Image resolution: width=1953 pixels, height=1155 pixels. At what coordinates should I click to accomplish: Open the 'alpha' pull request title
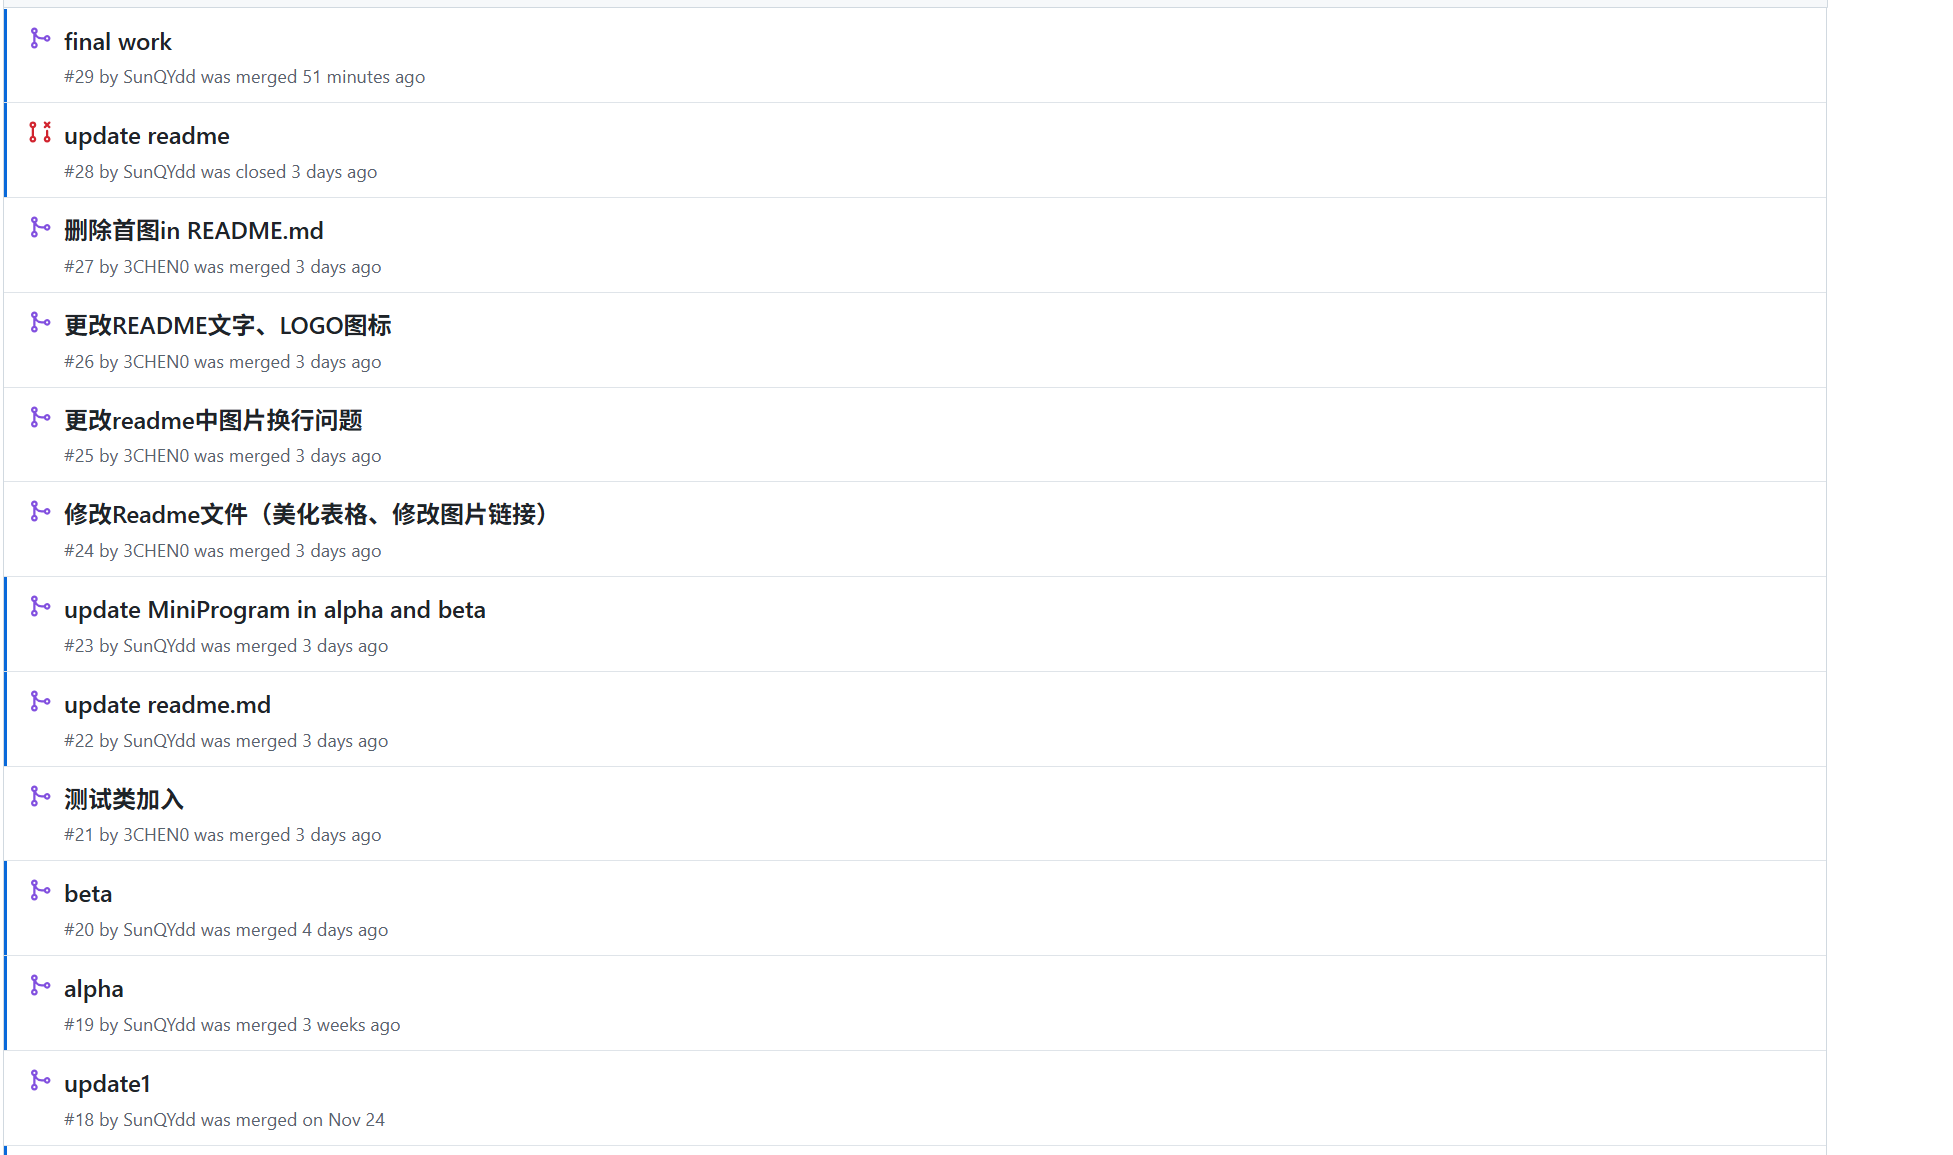pyautogui.click(x=94, y=989)
